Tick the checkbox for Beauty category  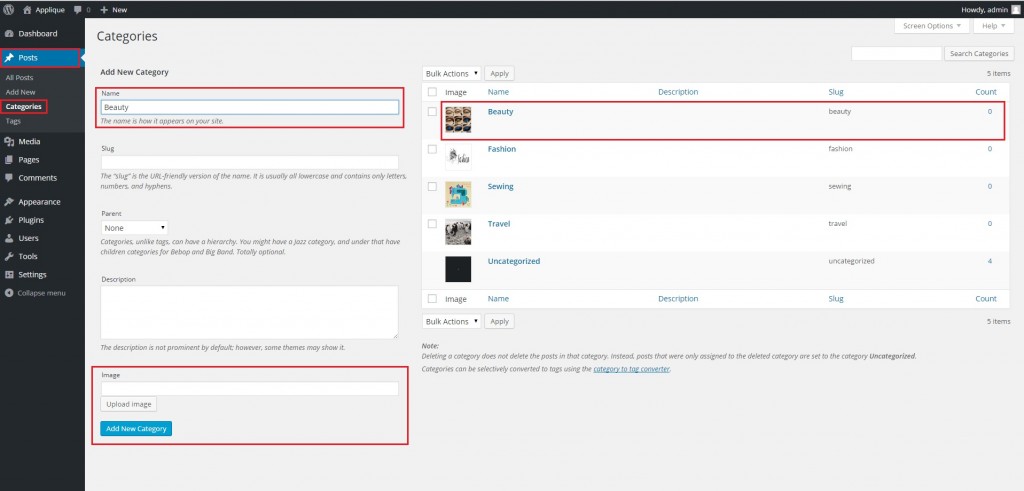(432, 112)
